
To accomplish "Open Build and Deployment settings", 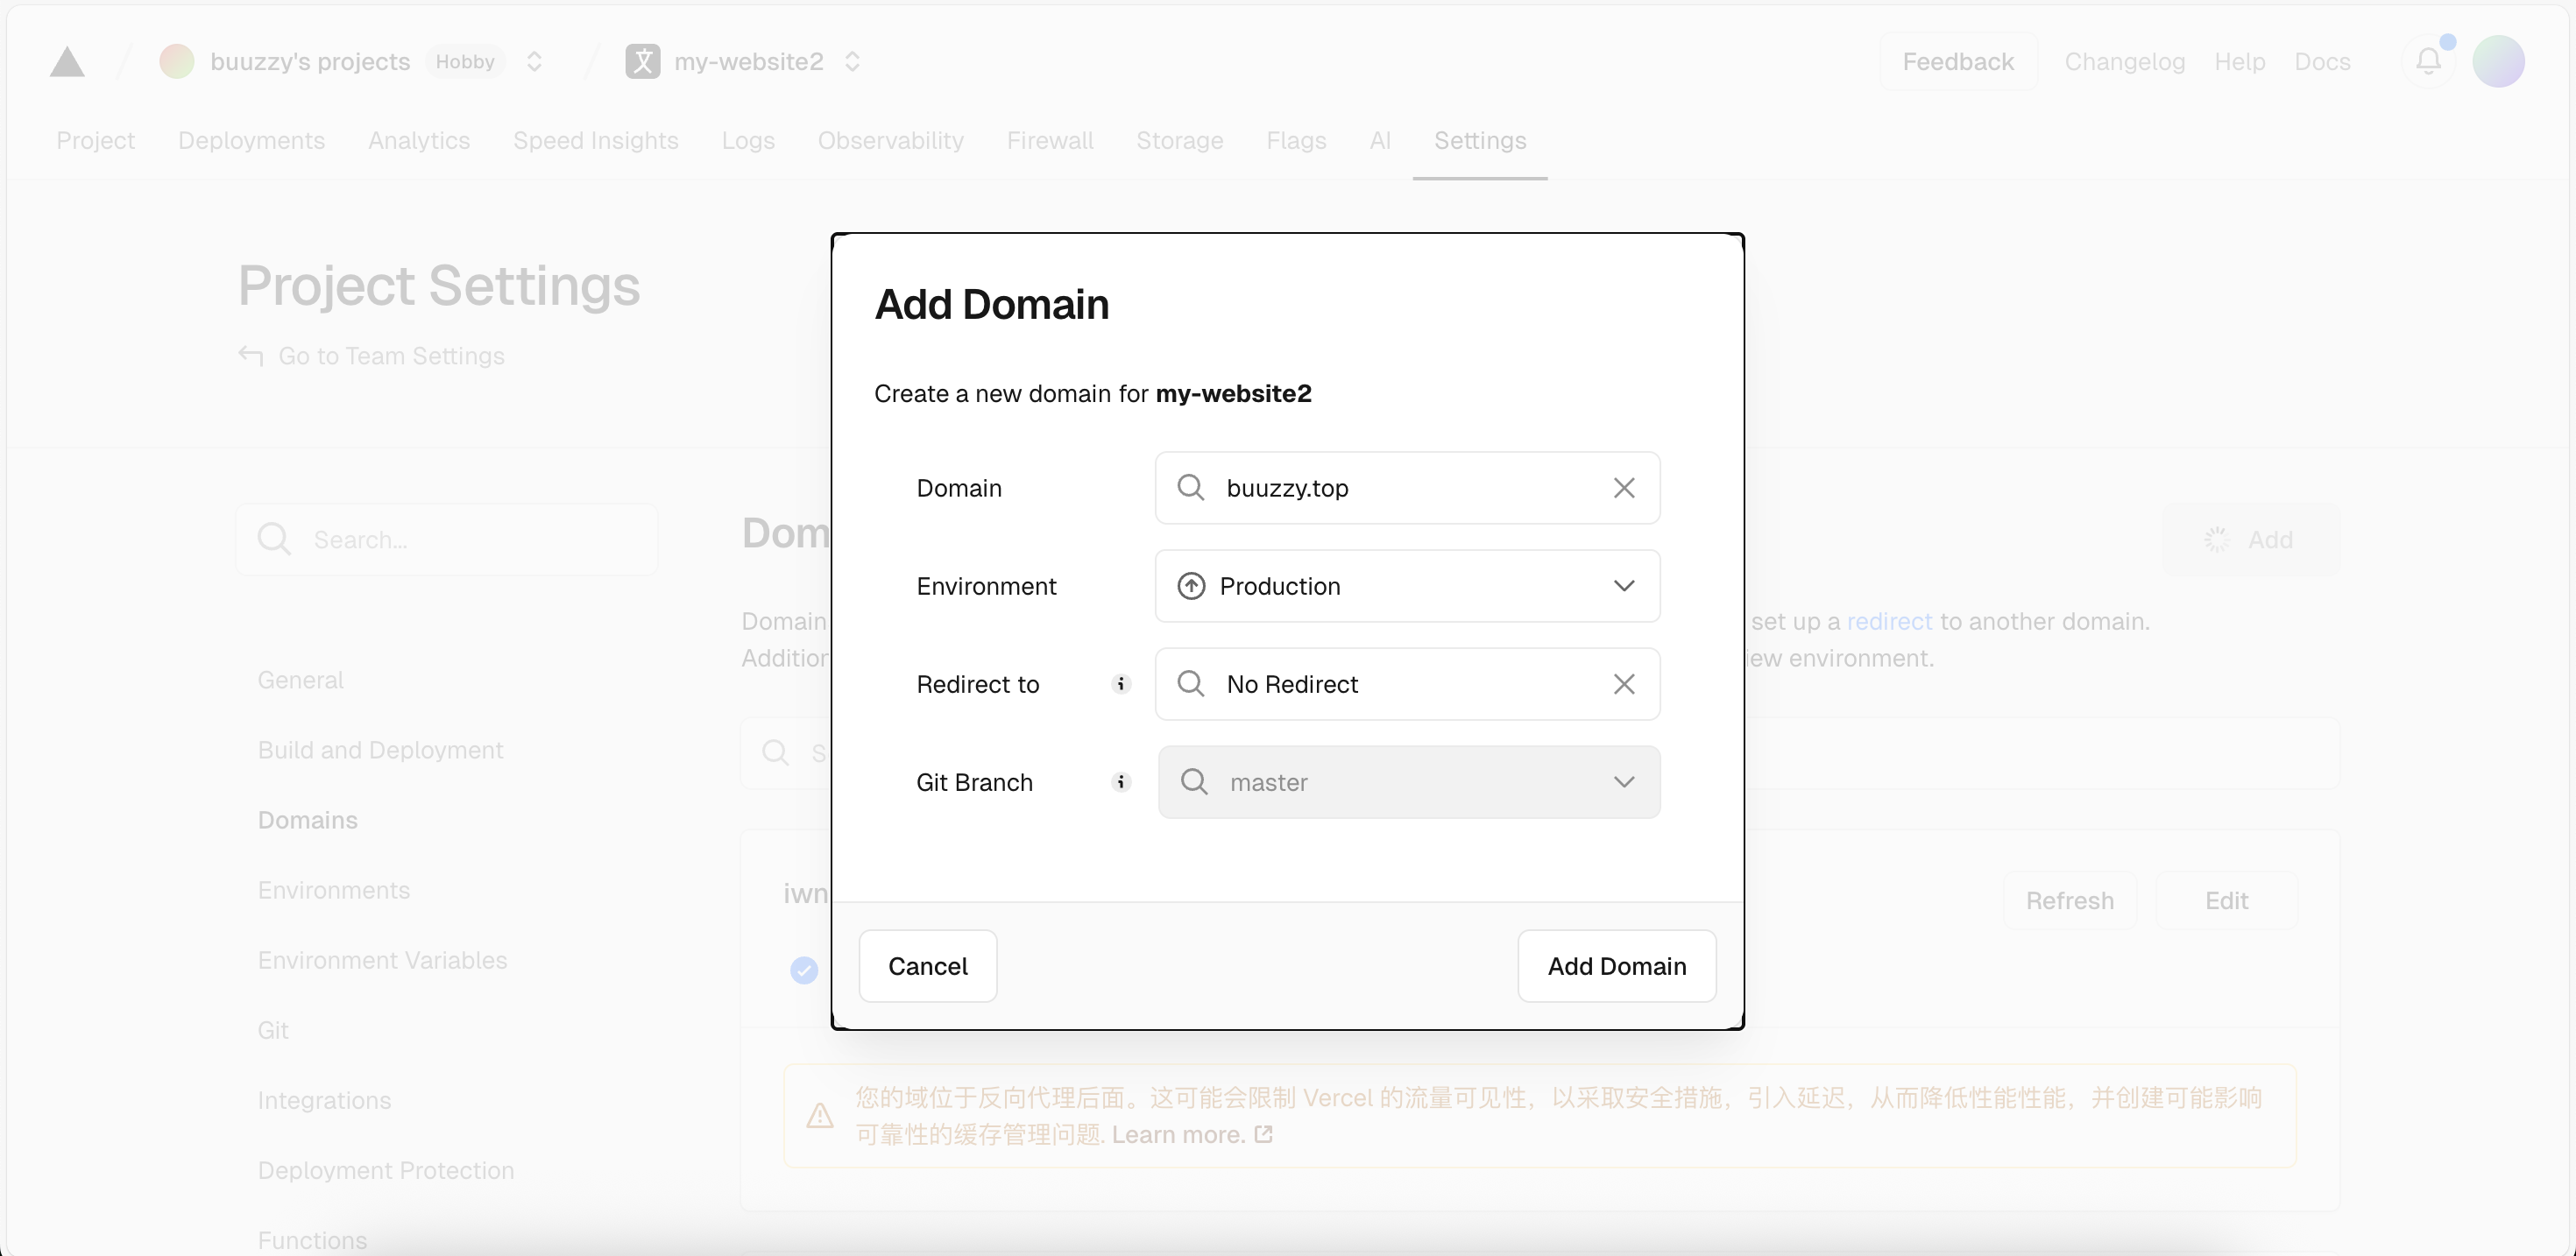I will pyautogui.click(x=381, y=750).
